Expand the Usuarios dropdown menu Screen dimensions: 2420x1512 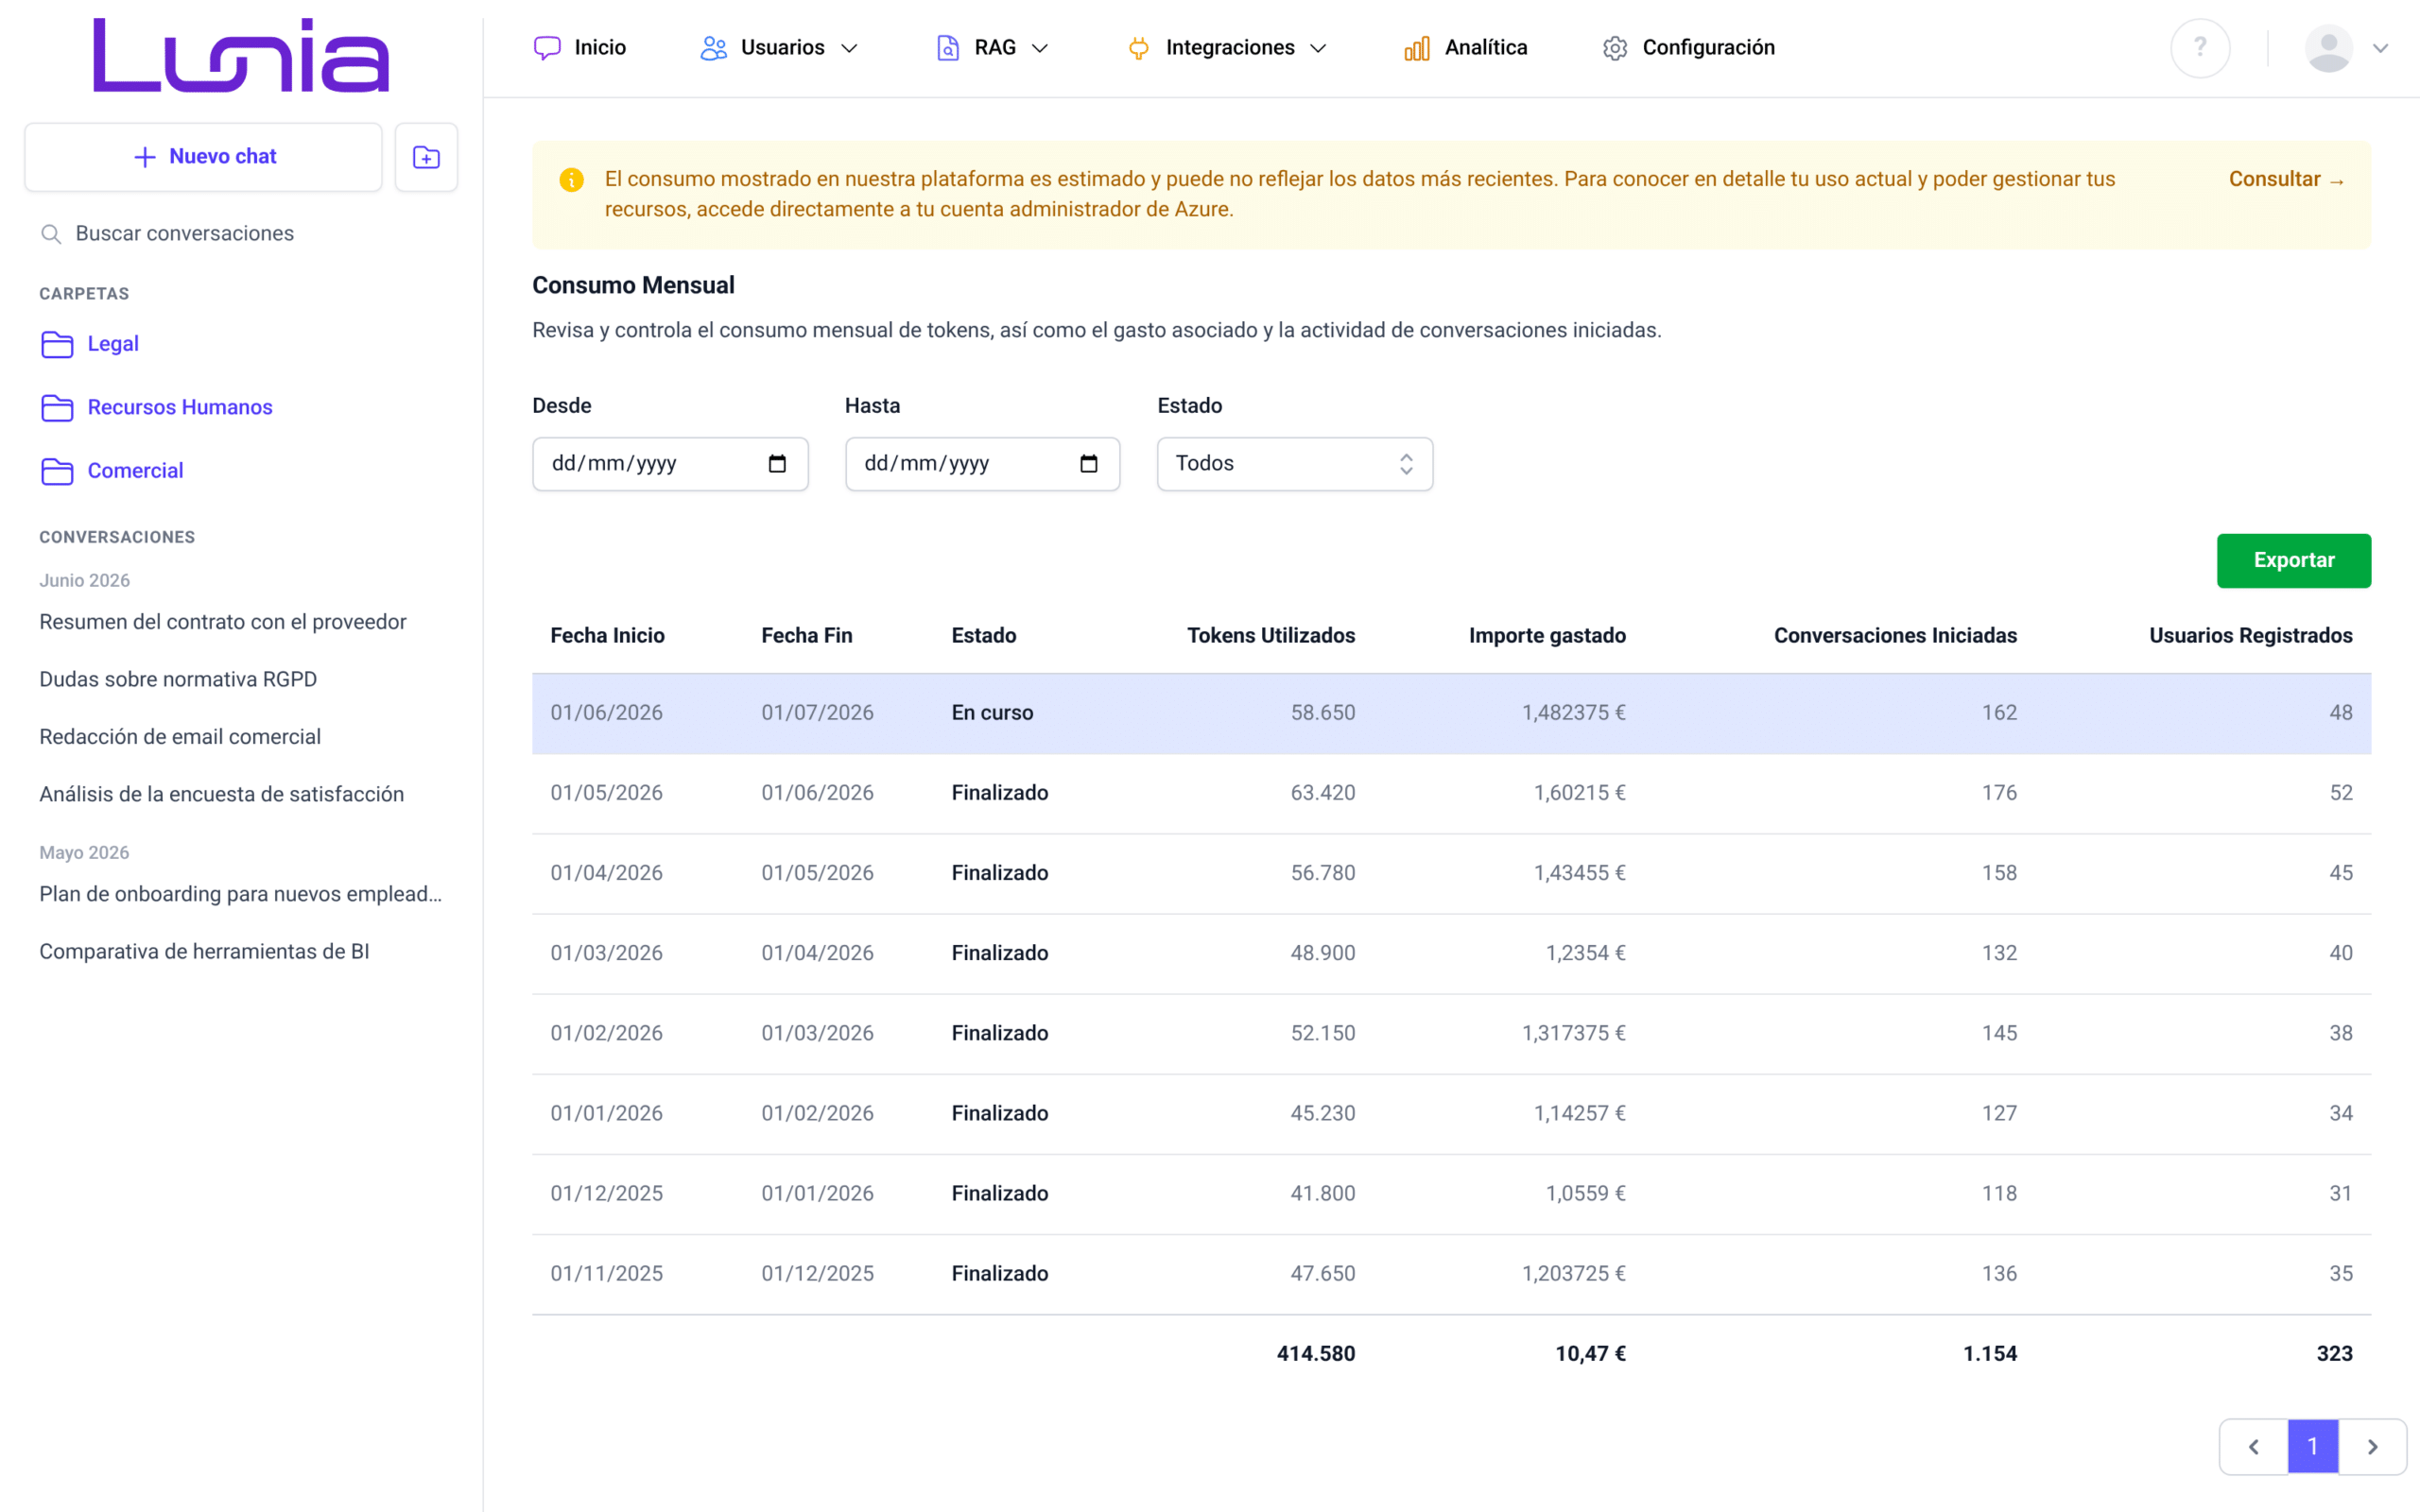(x=779, y=48)
